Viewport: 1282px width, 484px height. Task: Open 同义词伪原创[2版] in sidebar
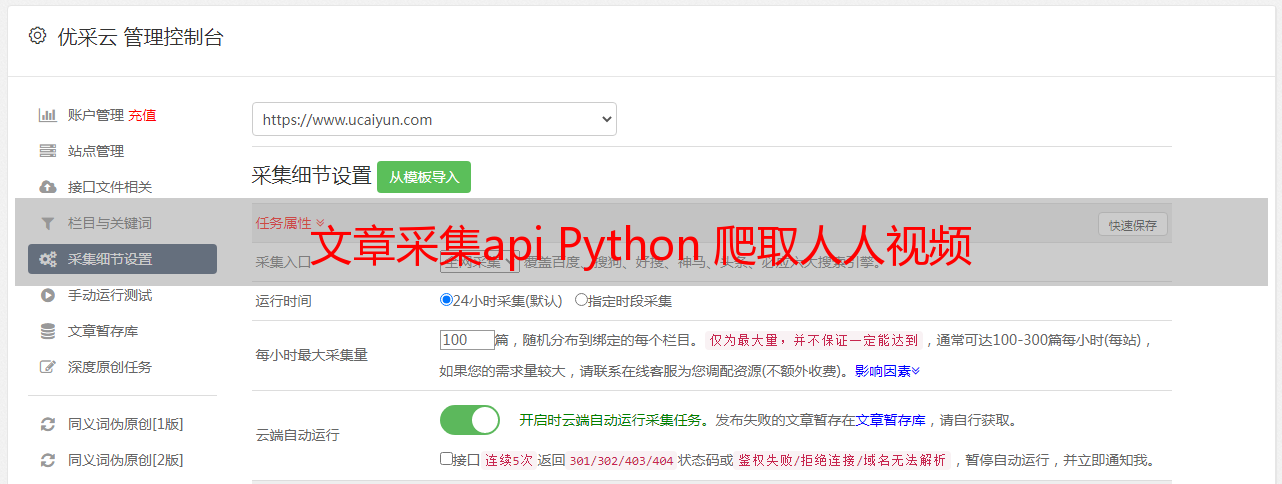click(125, 460)
